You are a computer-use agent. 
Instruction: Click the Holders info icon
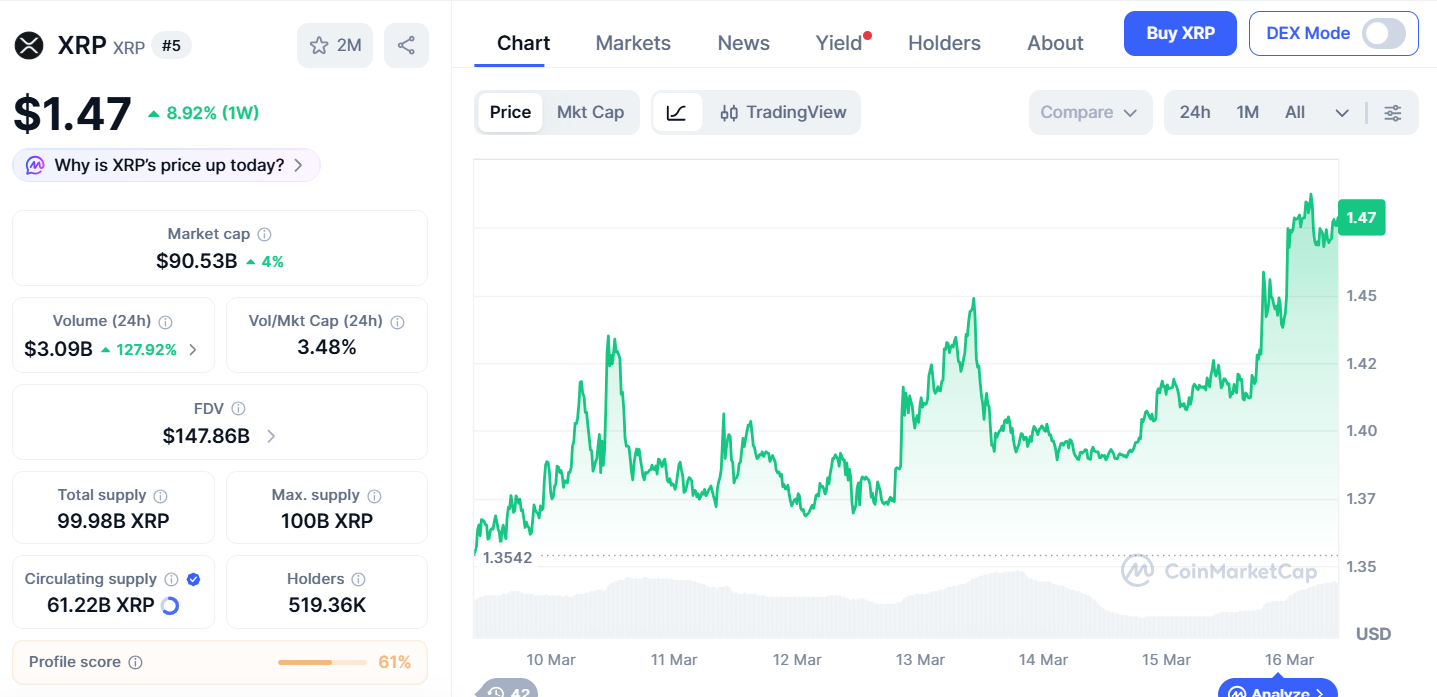pos(359,579)
